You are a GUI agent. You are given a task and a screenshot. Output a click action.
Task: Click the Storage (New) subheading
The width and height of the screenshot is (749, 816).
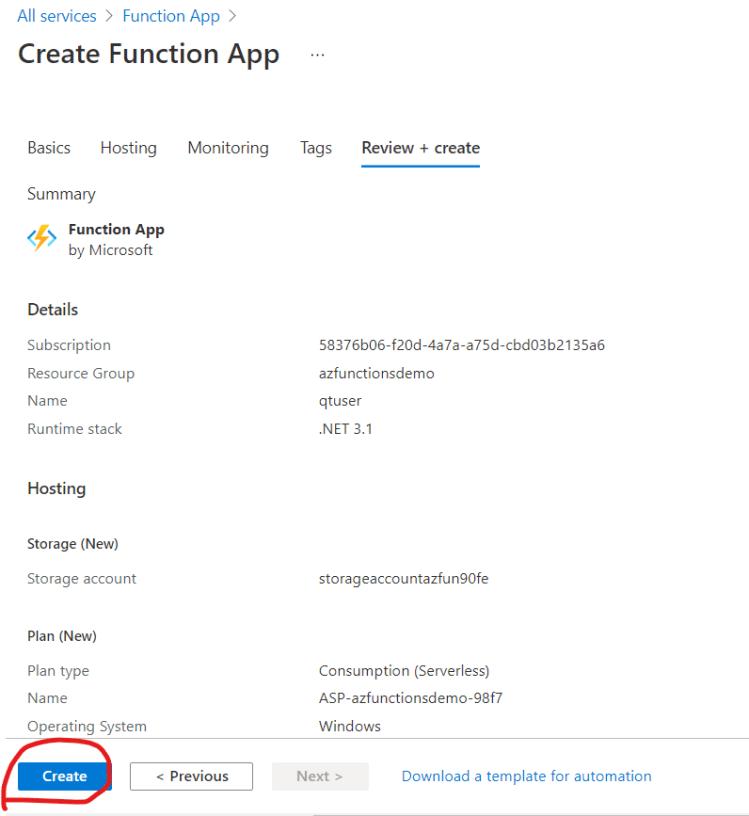pyautogui.click(x=73, y=544)
